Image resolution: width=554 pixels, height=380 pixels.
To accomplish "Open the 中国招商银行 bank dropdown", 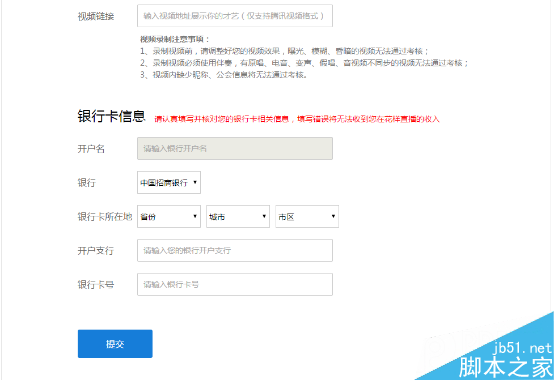I will tap(169, 183).
